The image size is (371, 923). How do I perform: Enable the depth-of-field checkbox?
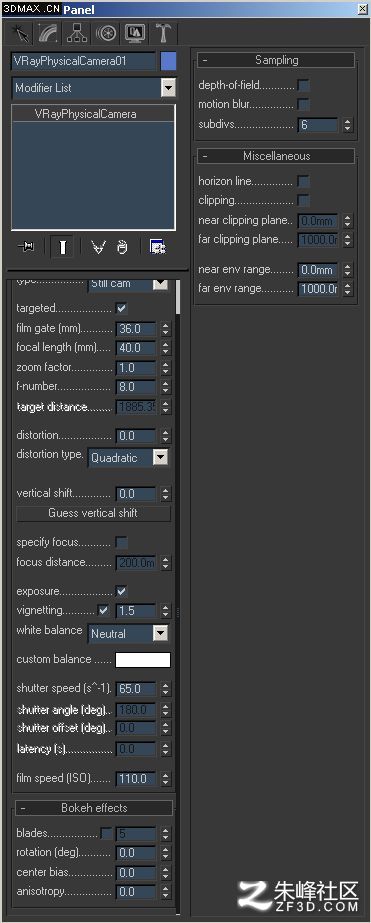[303, 86]
